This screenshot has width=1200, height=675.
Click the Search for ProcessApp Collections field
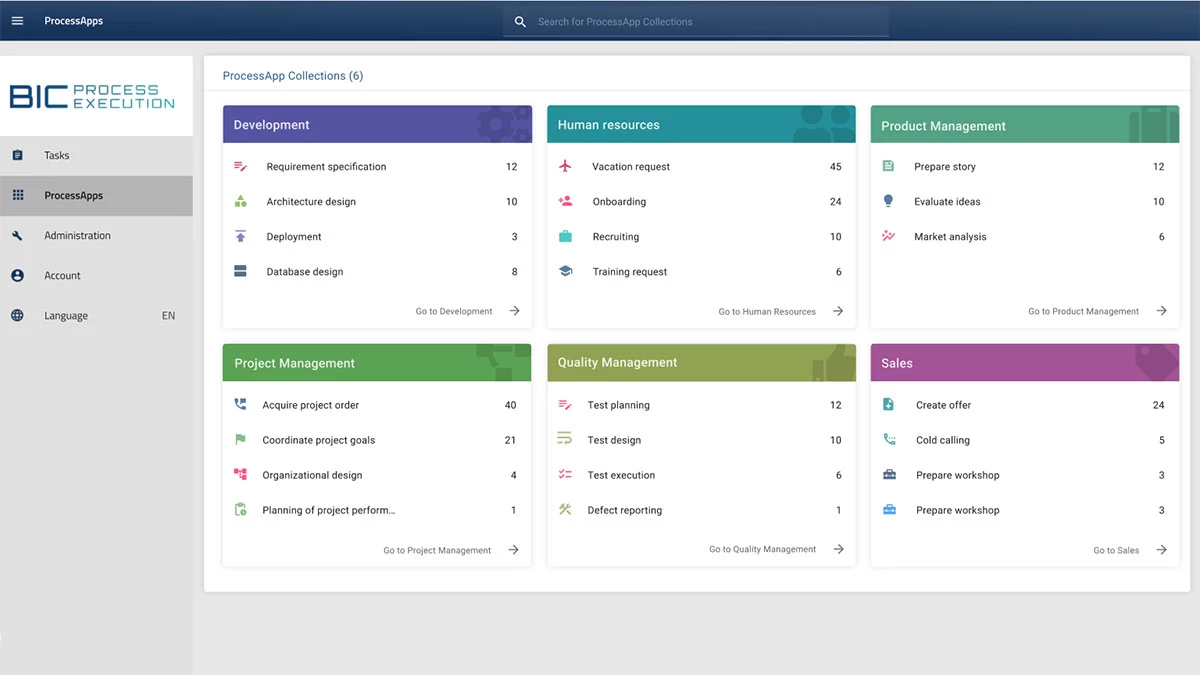pos(696,21)
